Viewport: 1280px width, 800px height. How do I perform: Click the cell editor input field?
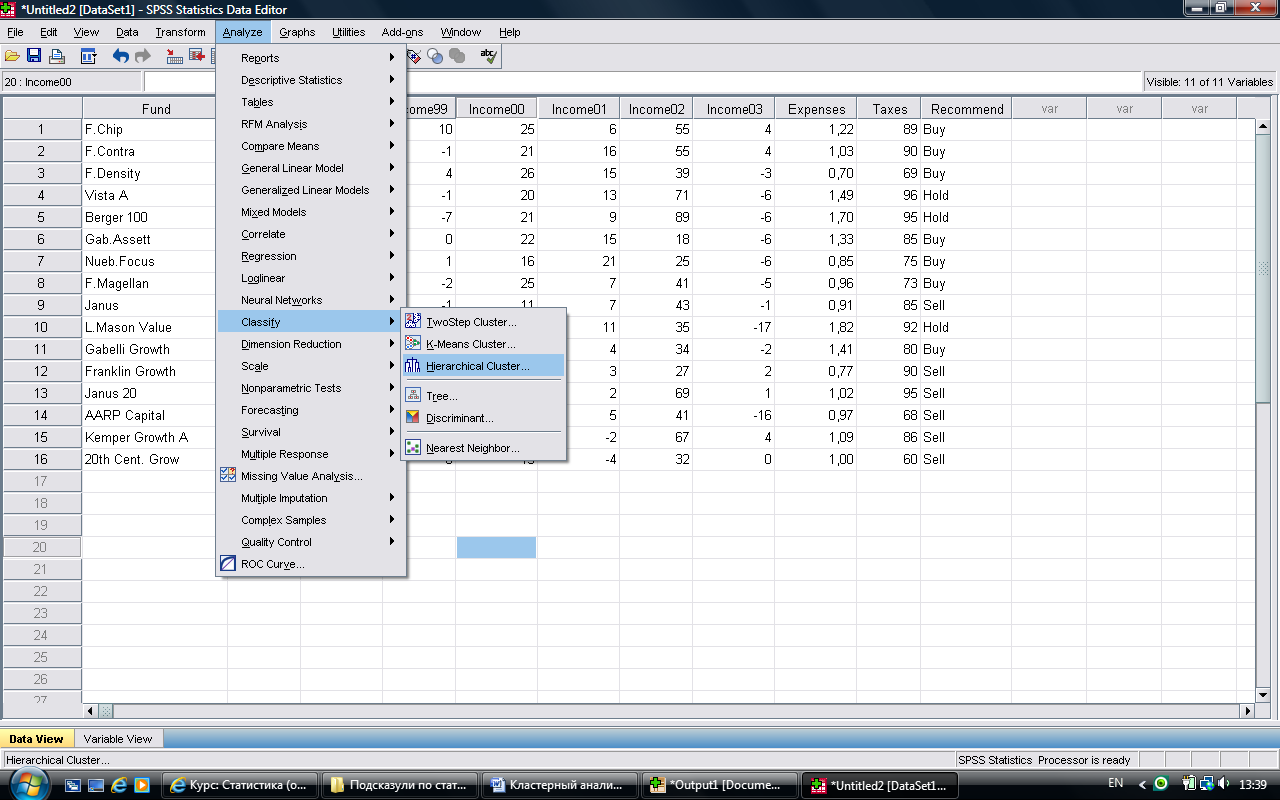click(x=643, y=82)
